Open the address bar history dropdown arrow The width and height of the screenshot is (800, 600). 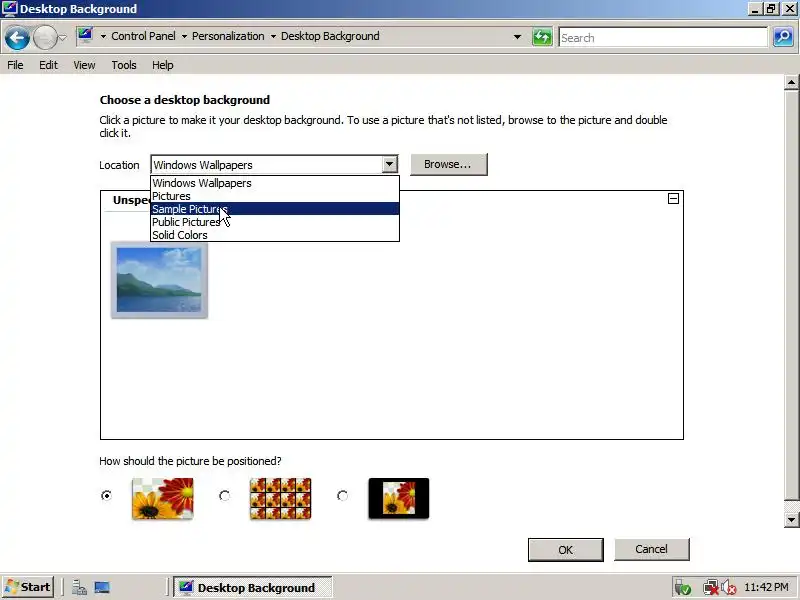pos(517,37)
